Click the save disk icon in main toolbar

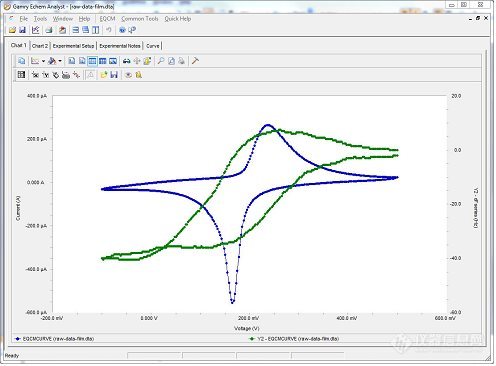pyautogui.click(x=22, y=30)
